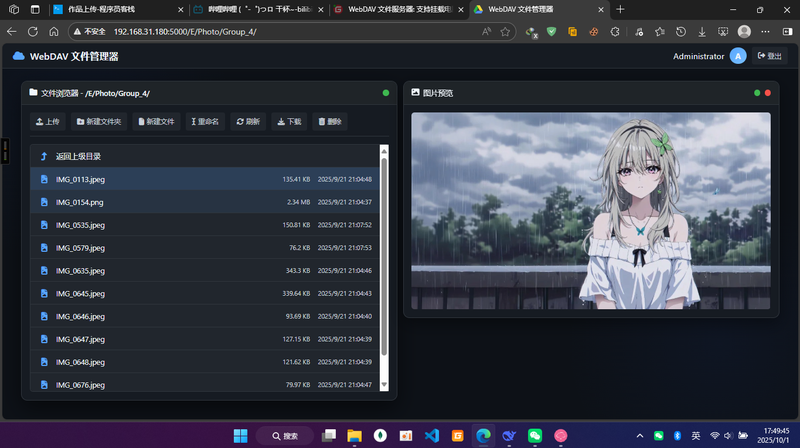Screen dimensions: 800x448
Task: Select file IMG_0154.png
Action: (205, 202)
